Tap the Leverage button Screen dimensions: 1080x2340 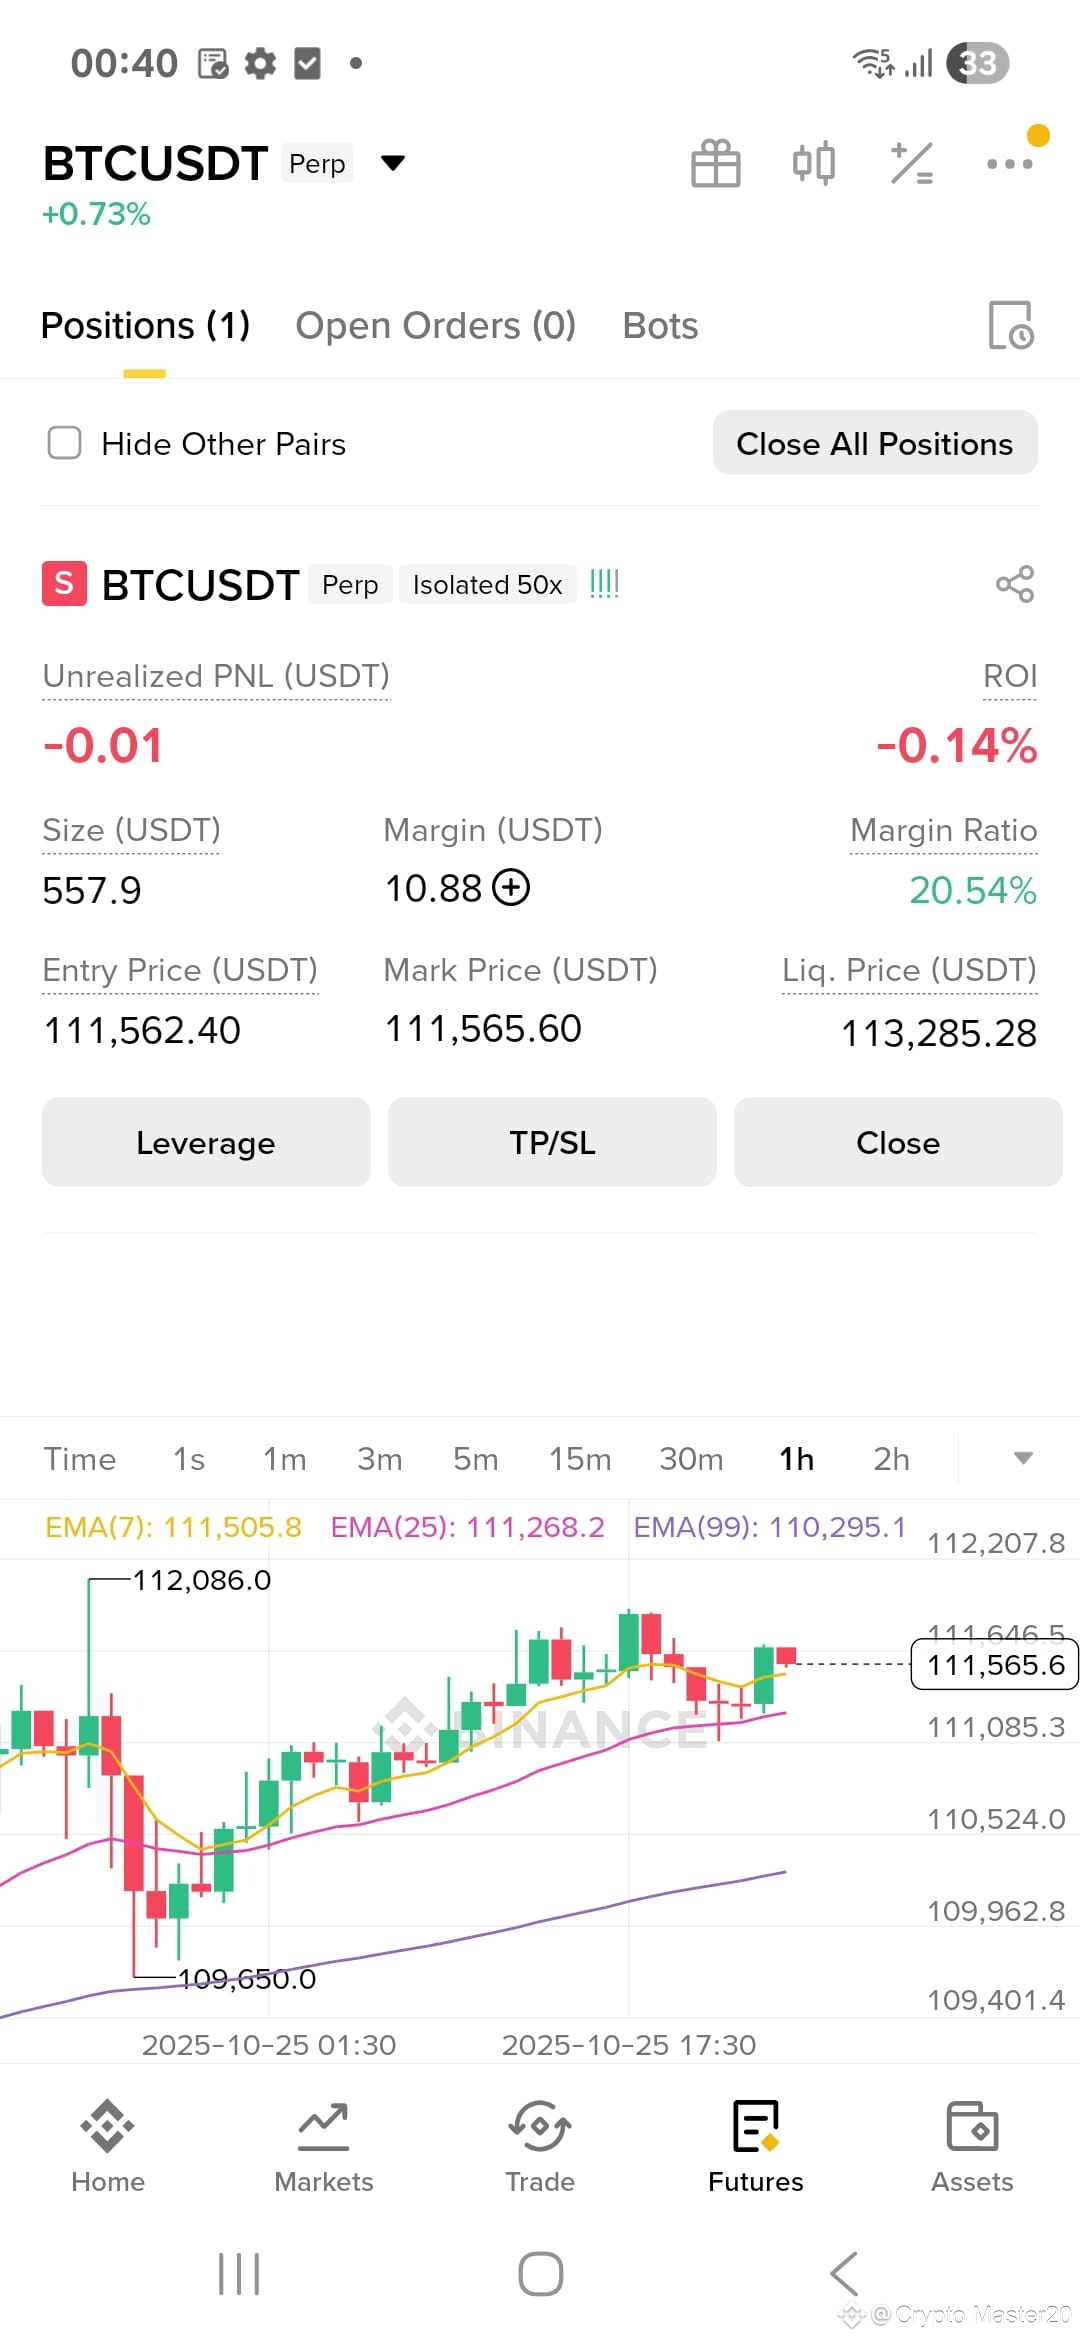coord(206,1142)
